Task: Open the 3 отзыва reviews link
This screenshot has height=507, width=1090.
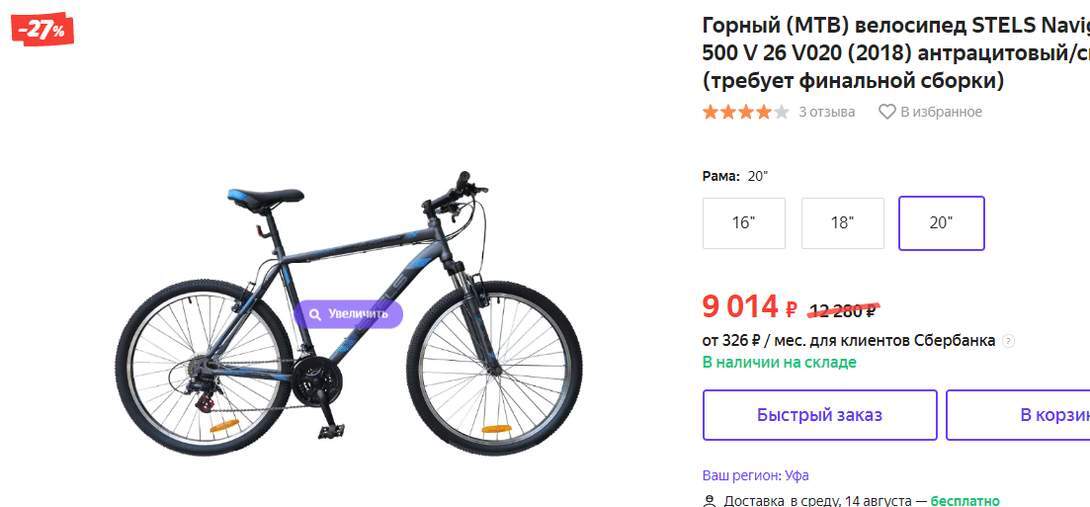Action: coord(826,112)
